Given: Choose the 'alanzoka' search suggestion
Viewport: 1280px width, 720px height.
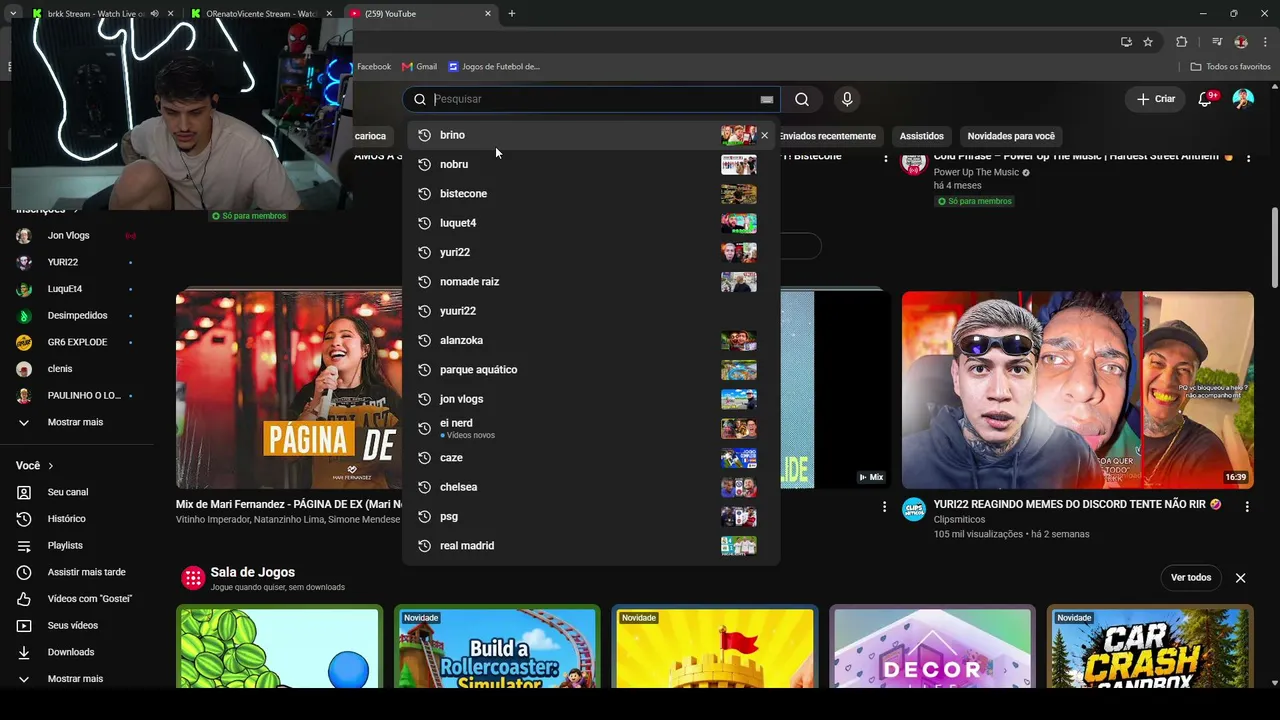Looking at the screenshot, I should (590, 341).
